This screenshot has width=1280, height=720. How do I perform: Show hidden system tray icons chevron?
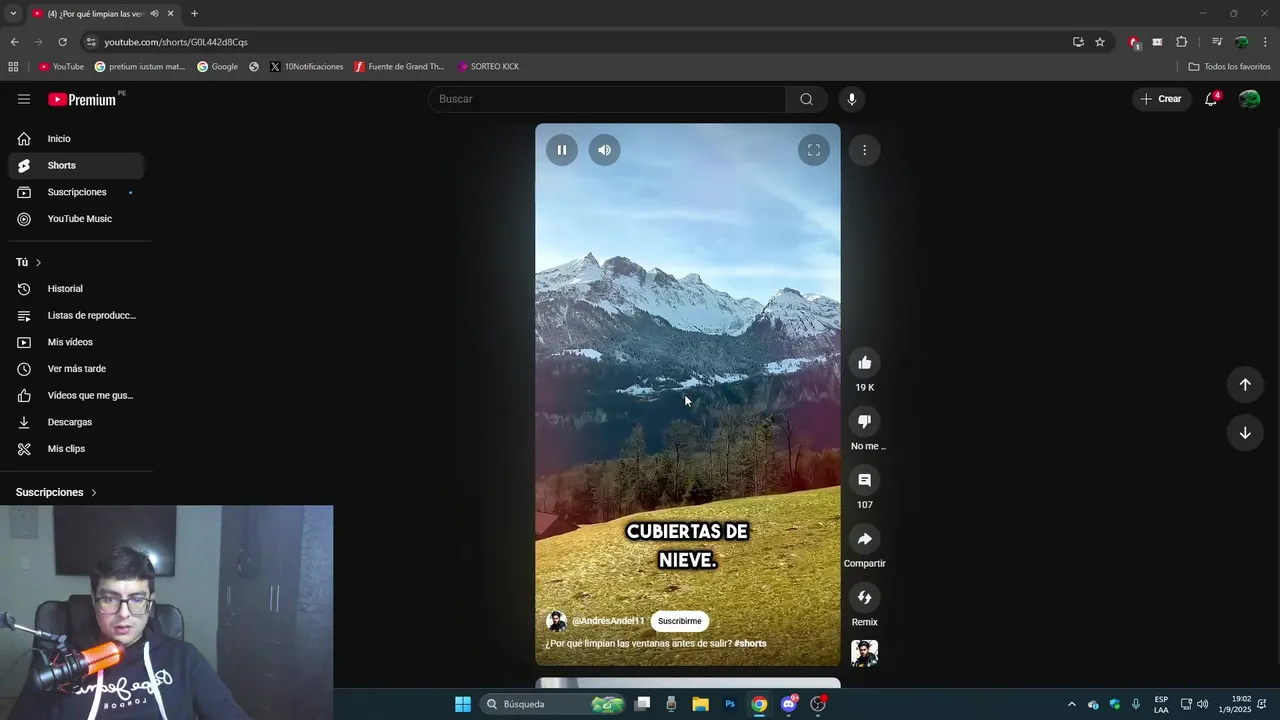[x=1071, y=704]
